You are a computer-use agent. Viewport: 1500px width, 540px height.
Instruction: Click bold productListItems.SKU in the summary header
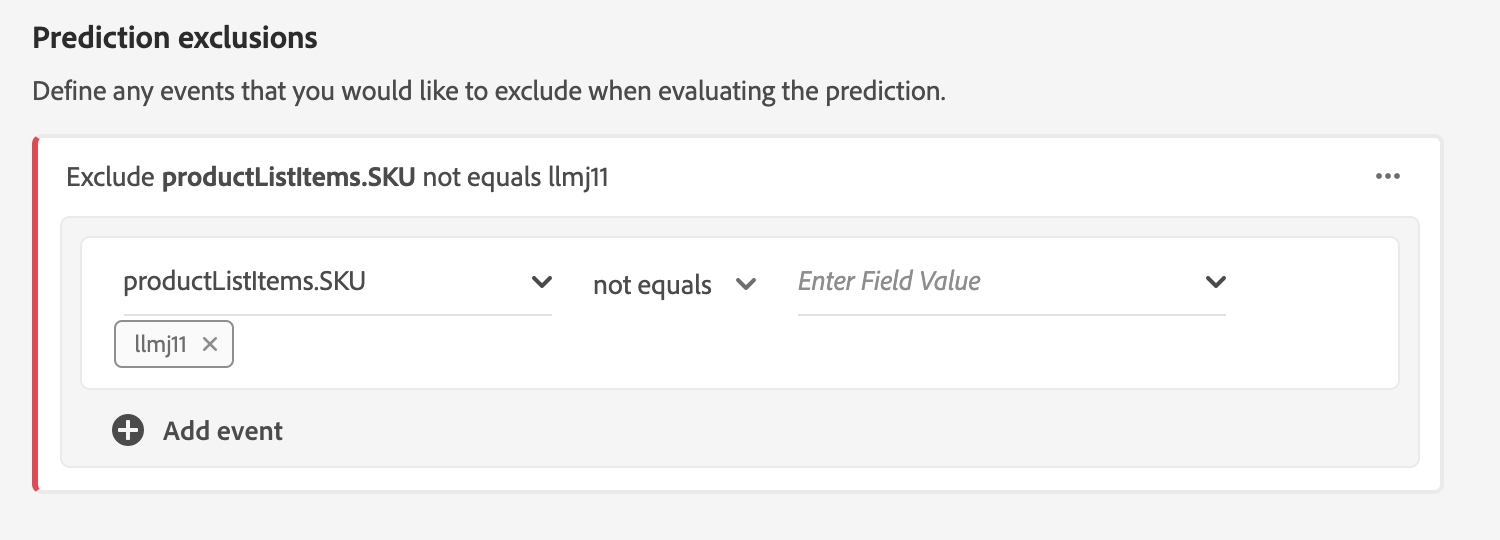[x=288, y=178]
